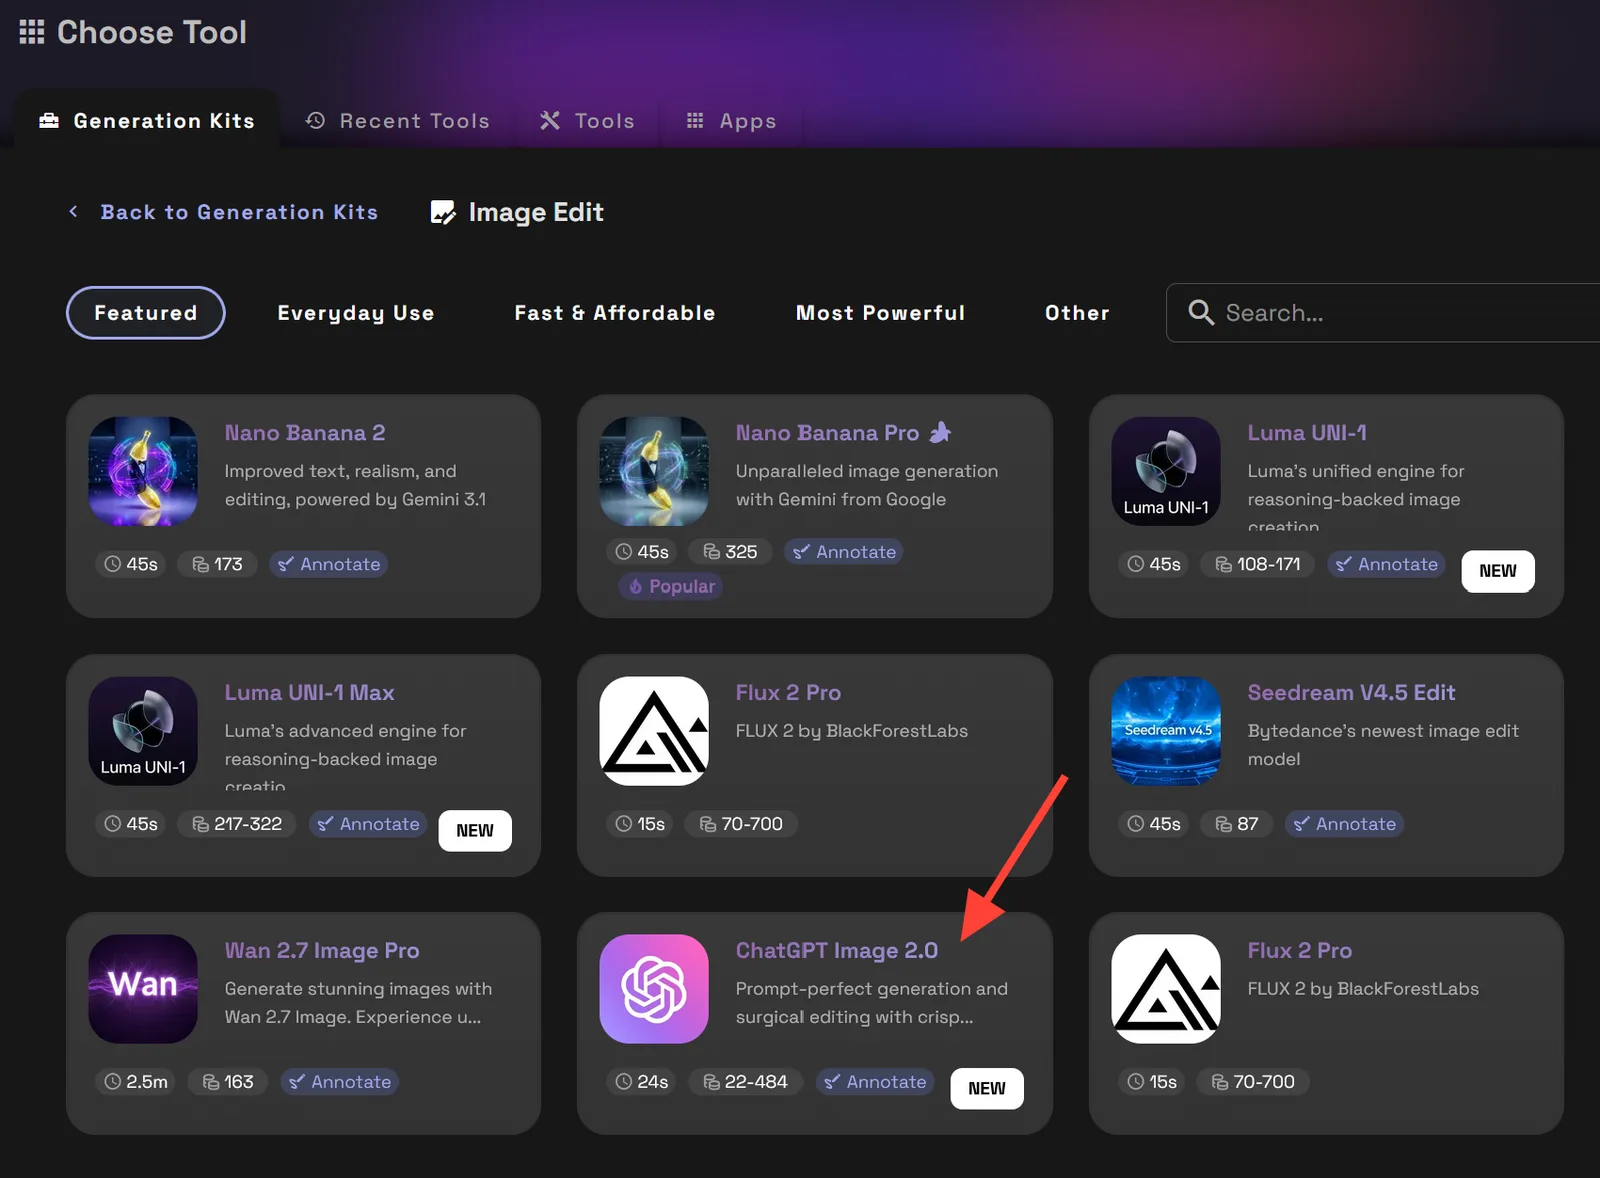Open the Seedream V4.5 Edit thumbnail

[x=1166, y=731]
